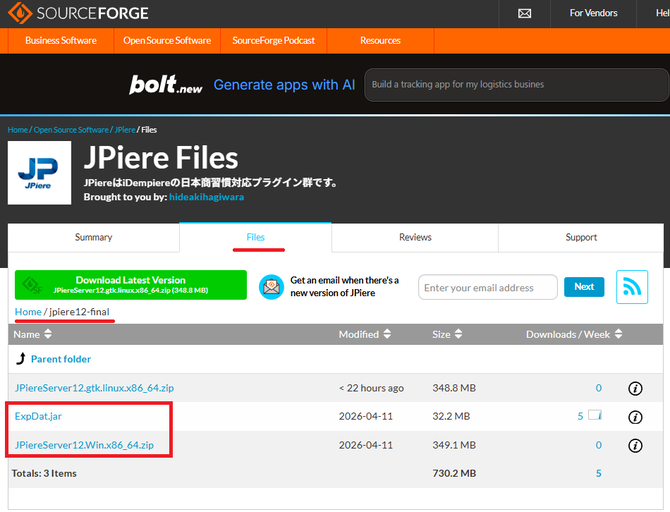
Task: Click the bolt.new logo in ad
Action: click(166, 84)
